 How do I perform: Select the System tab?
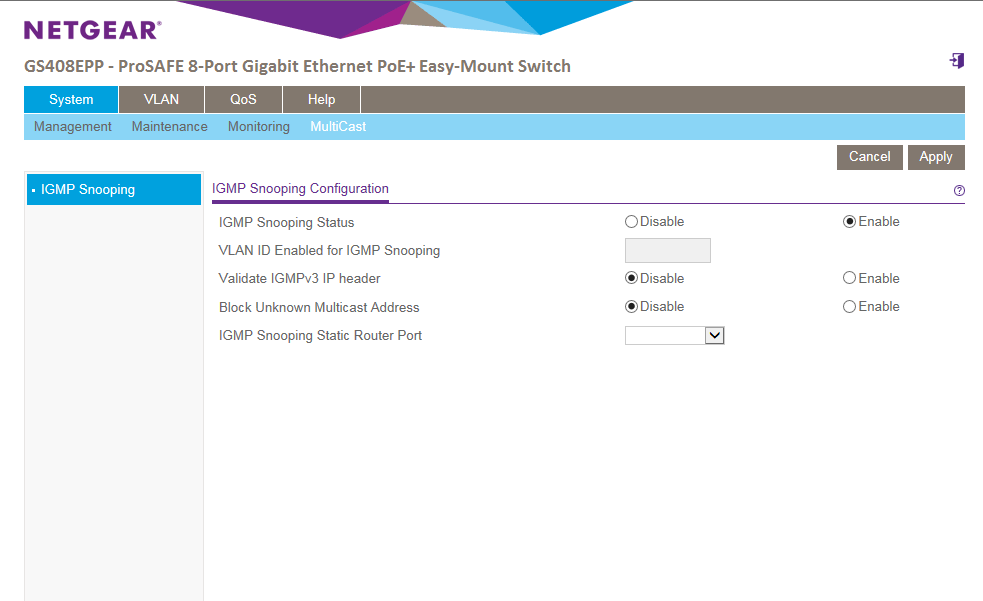tap(71, 100)
